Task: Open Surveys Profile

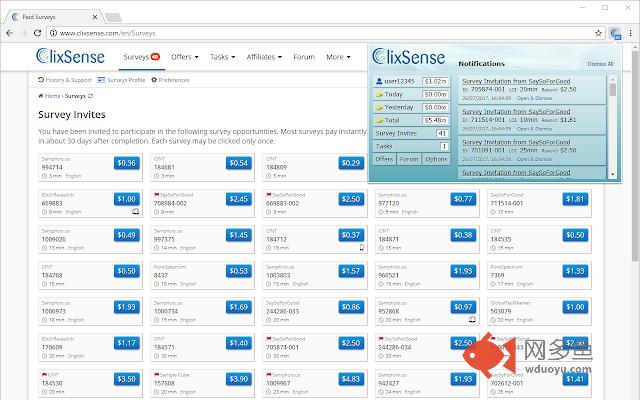Action: coord(122,80)
